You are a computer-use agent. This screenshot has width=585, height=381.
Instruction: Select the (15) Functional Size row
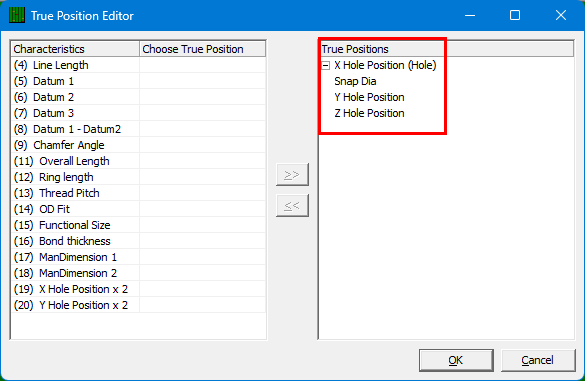tap(138, 225)
